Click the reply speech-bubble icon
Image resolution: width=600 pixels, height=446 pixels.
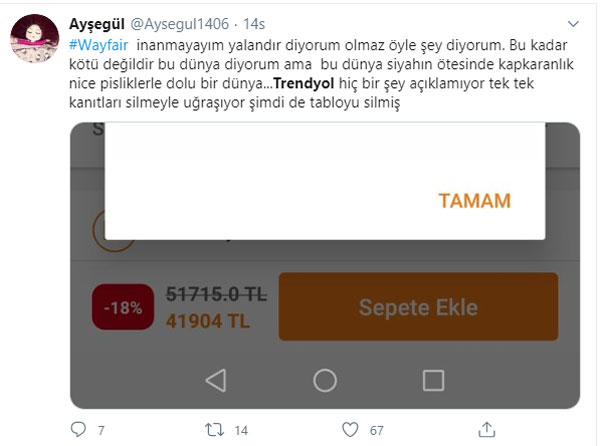(x=78, y=429)
